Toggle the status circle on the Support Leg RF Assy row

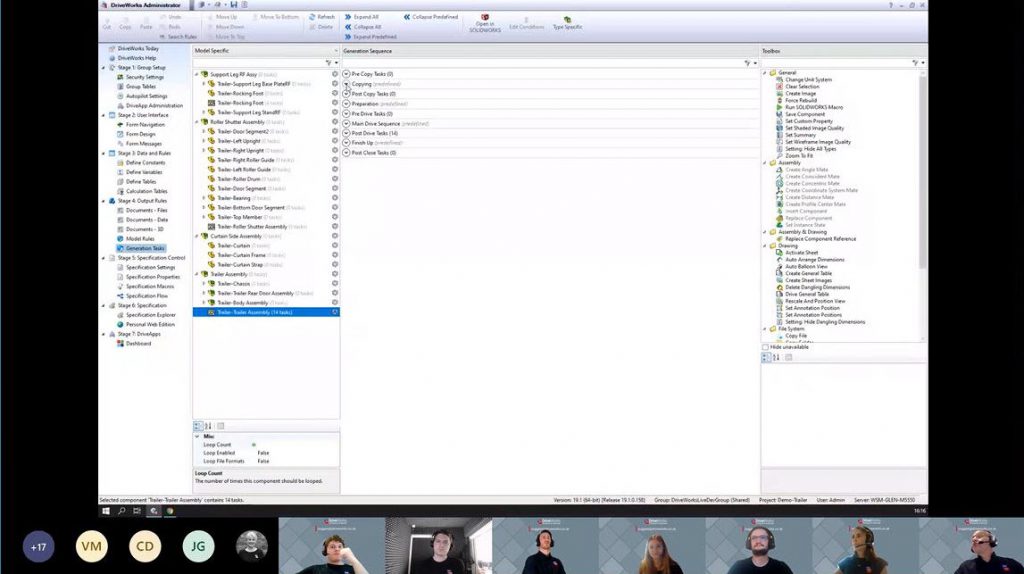point(335,74)
